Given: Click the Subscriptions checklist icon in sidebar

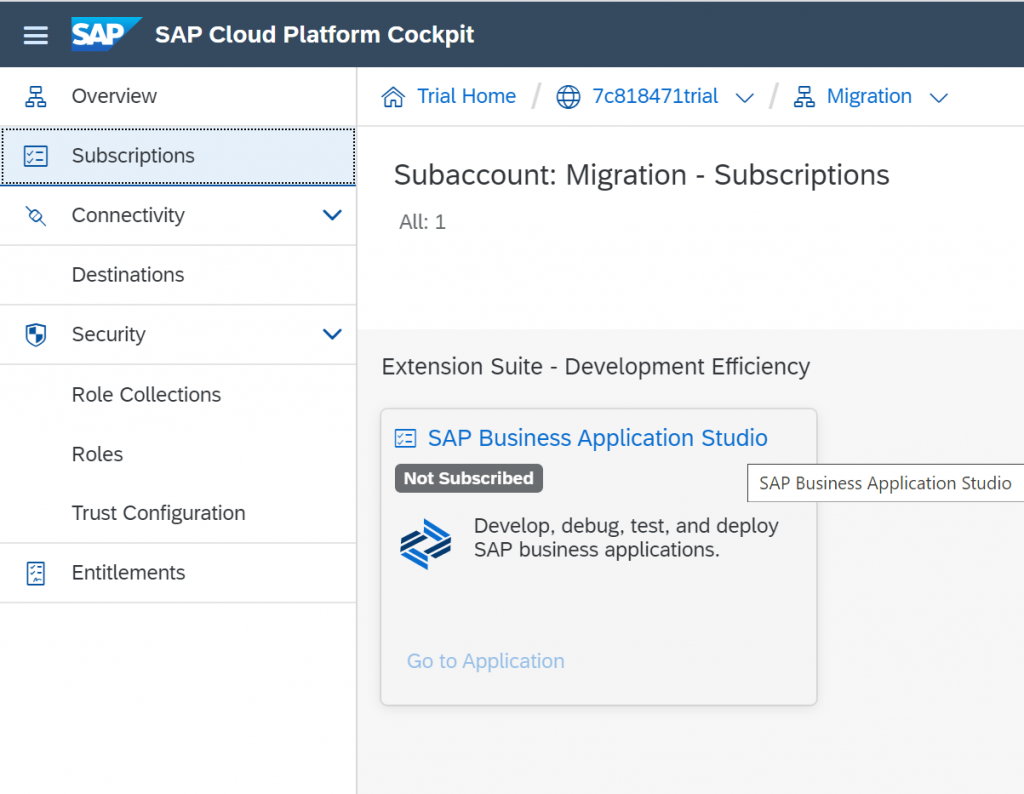Looking at the screenshot, I should (x=36, y=156).
